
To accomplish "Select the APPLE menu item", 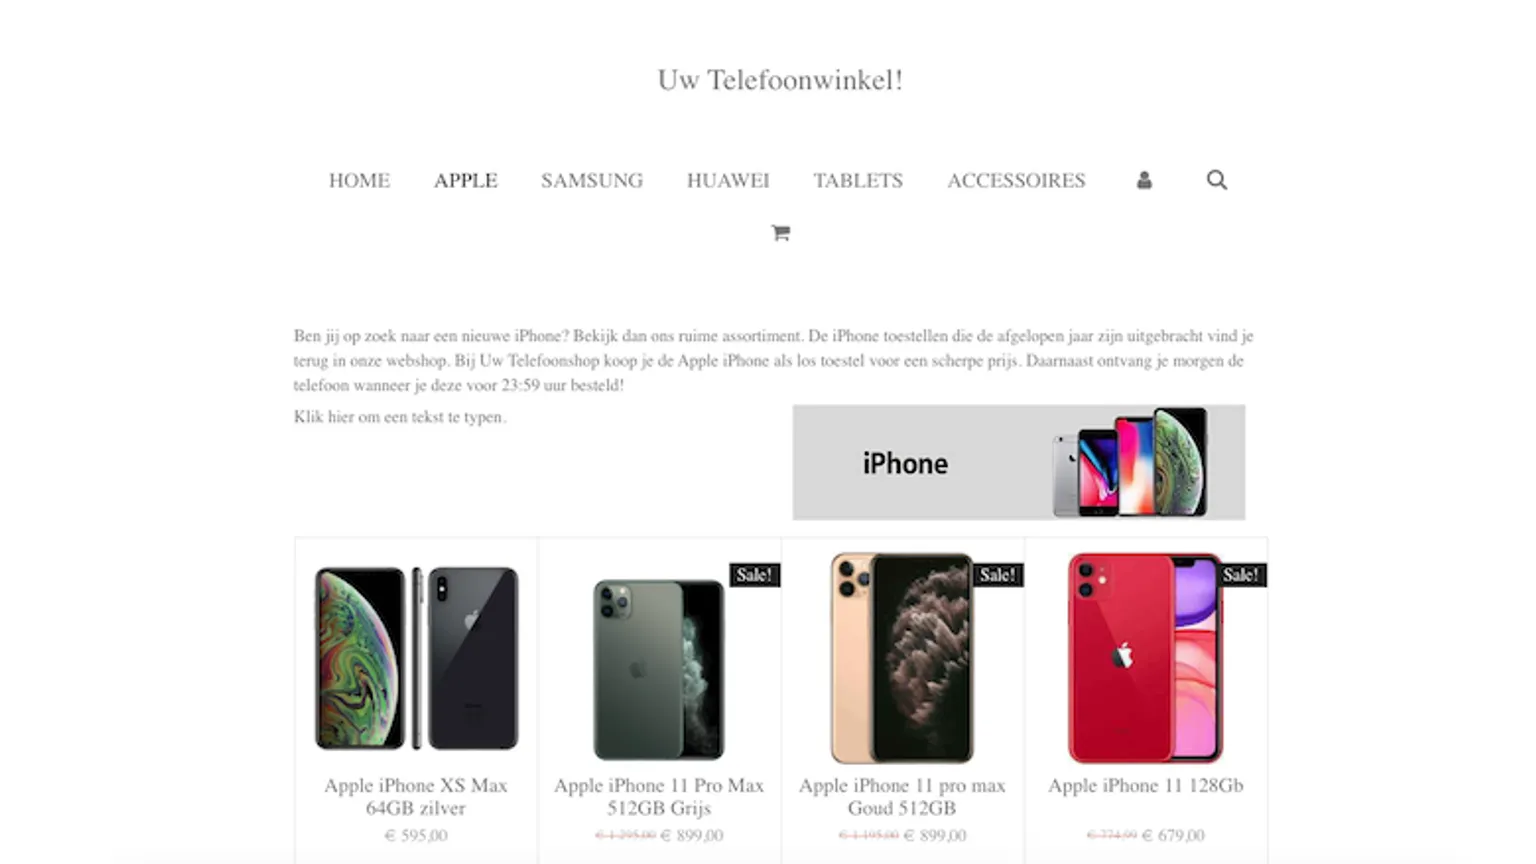I will [x=465, y=180].
